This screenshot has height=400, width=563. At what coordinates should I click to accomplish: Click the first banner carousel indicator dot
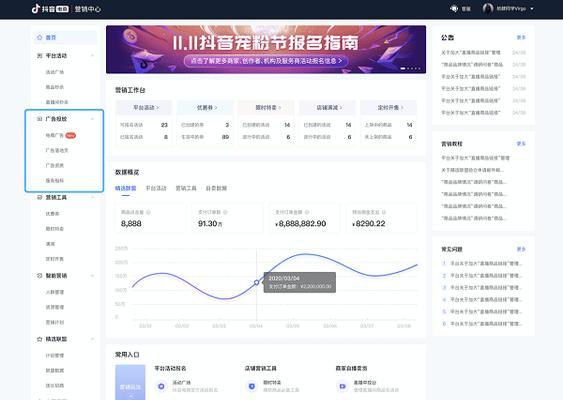(x=403, y=69)
